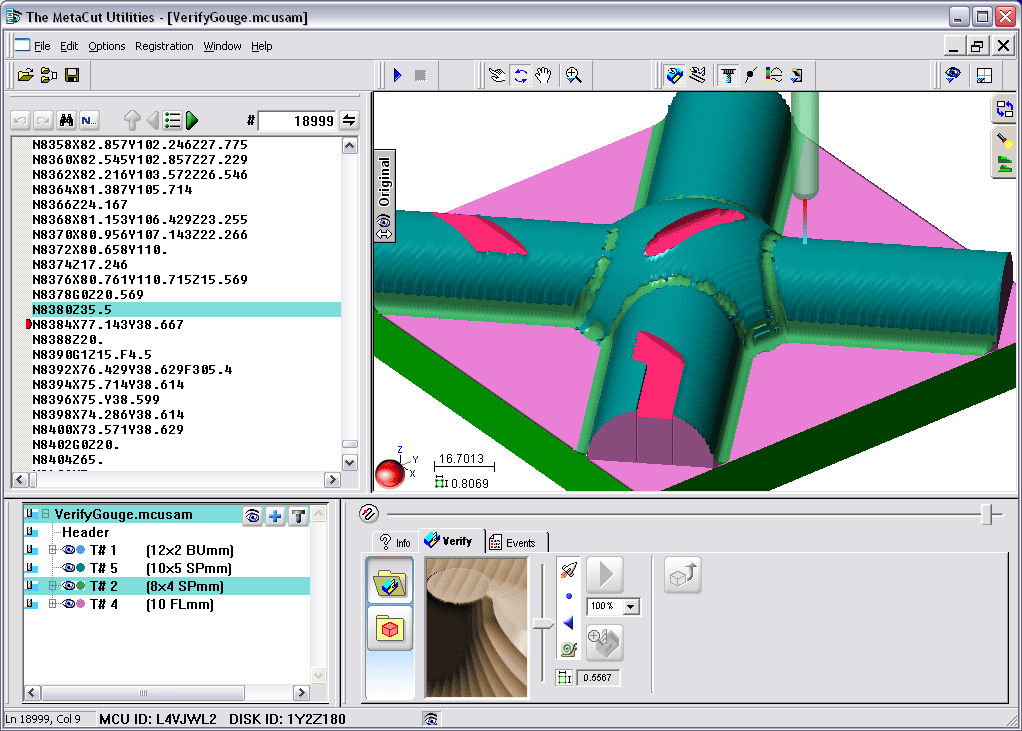Open the Help menu
This screenshot has height=731, width=1022.
(261, 46)
